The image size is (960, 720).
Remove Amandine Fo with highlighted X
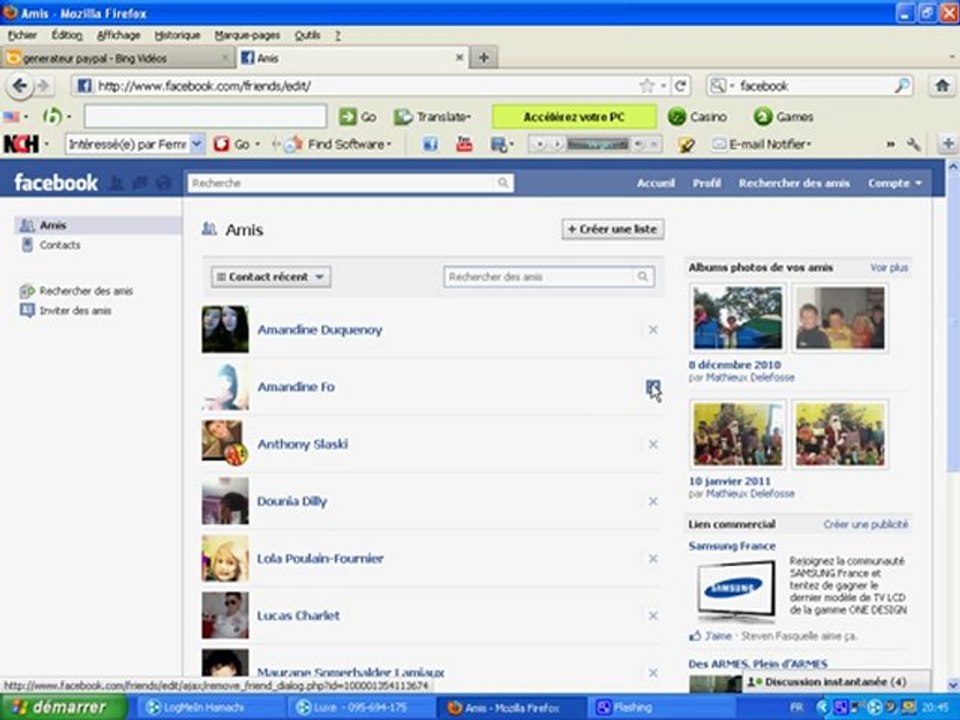point(653,387)
